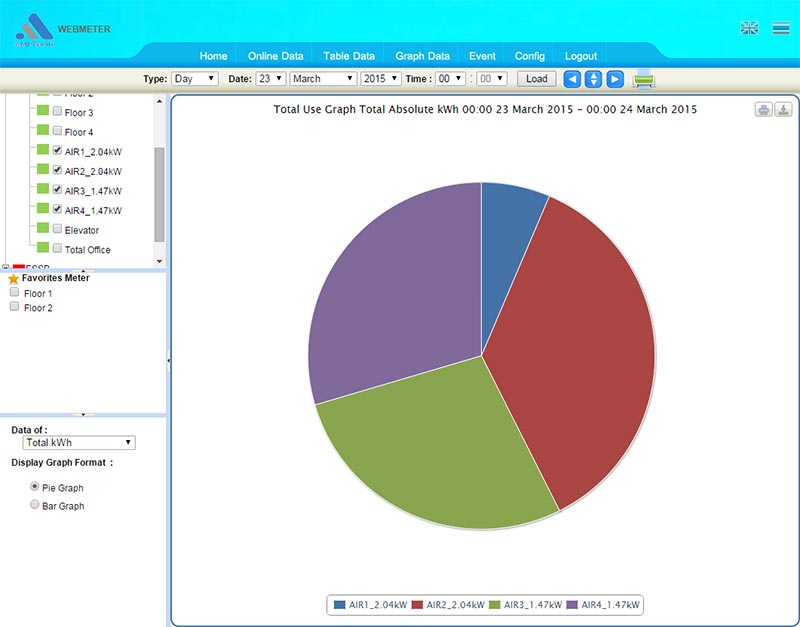Click the green printer icon in the toolbar
Image resolution: width=800 pixels, height=627 pixels.
click(643, 79)
